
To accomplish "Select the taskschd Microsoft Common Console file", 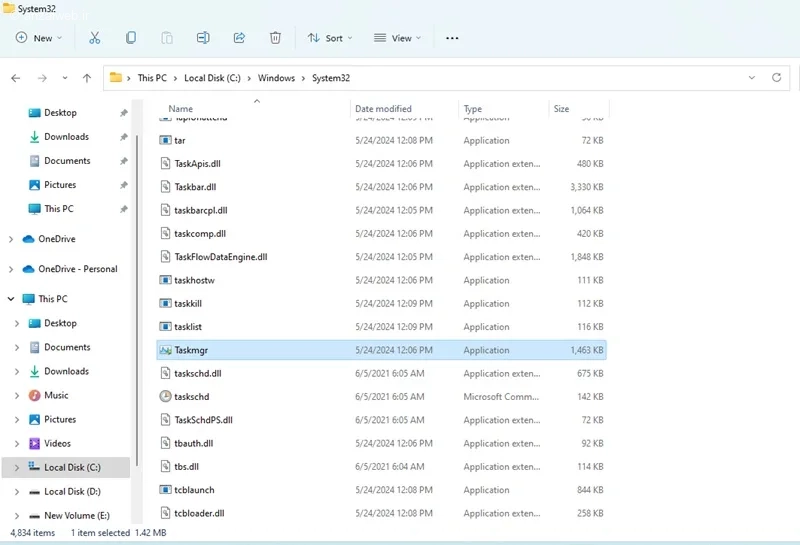I will pyautogui.click(x=191, y=397).
